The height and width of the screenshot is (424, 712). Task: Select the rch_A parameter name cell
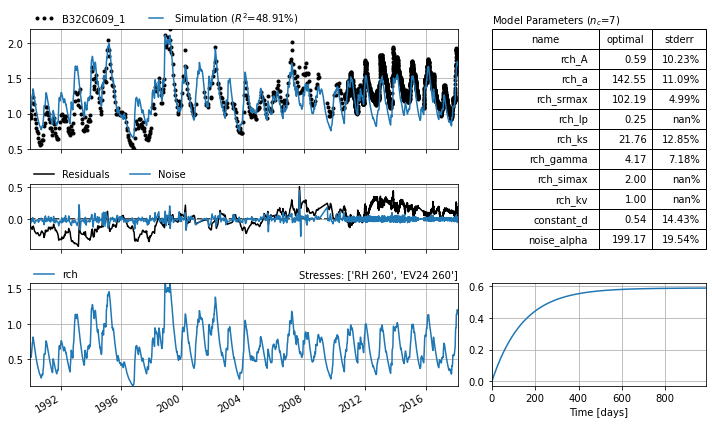pyautogui.click(x=546, y=59)
